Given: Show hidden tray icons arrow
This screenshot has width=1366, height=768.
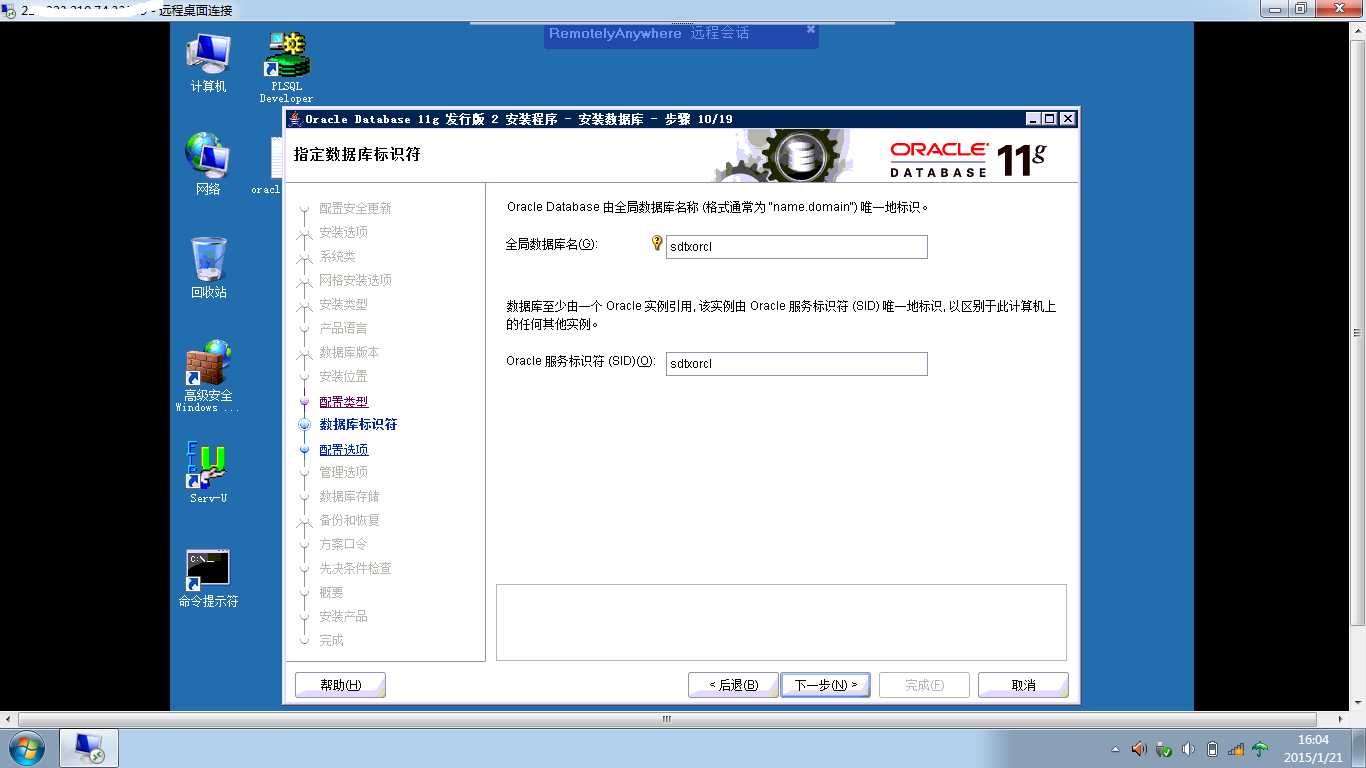Looking at the screenshot, I should point(1116,749).
